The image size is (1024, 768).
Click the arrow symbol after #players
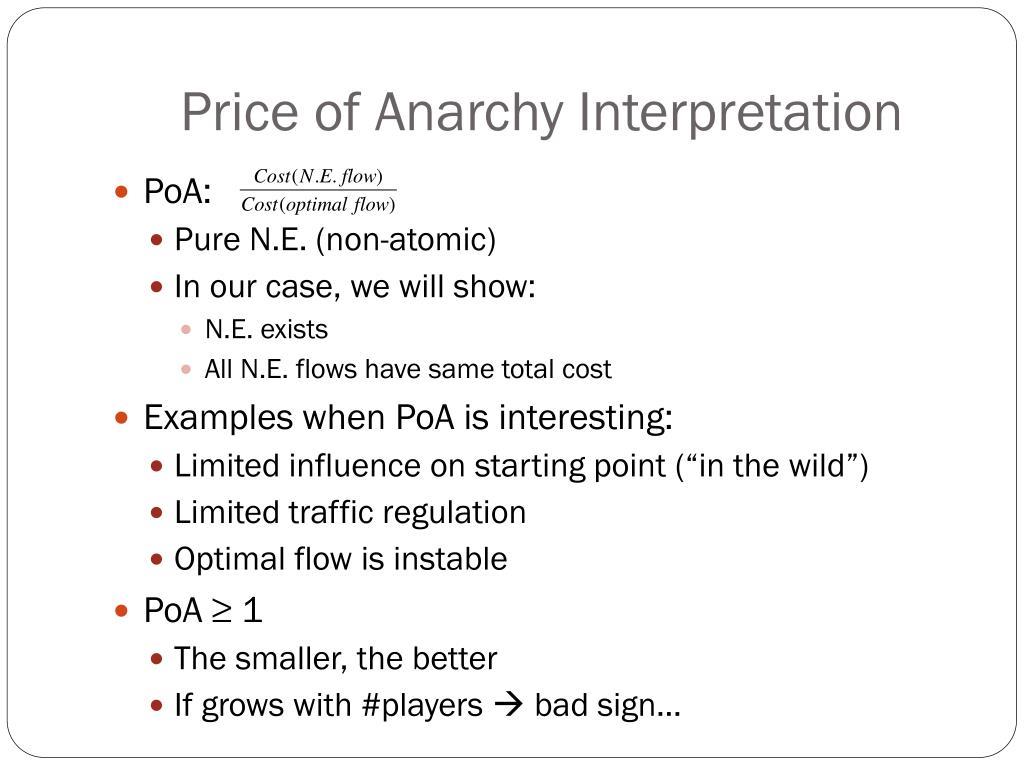[x=508, y=705]
